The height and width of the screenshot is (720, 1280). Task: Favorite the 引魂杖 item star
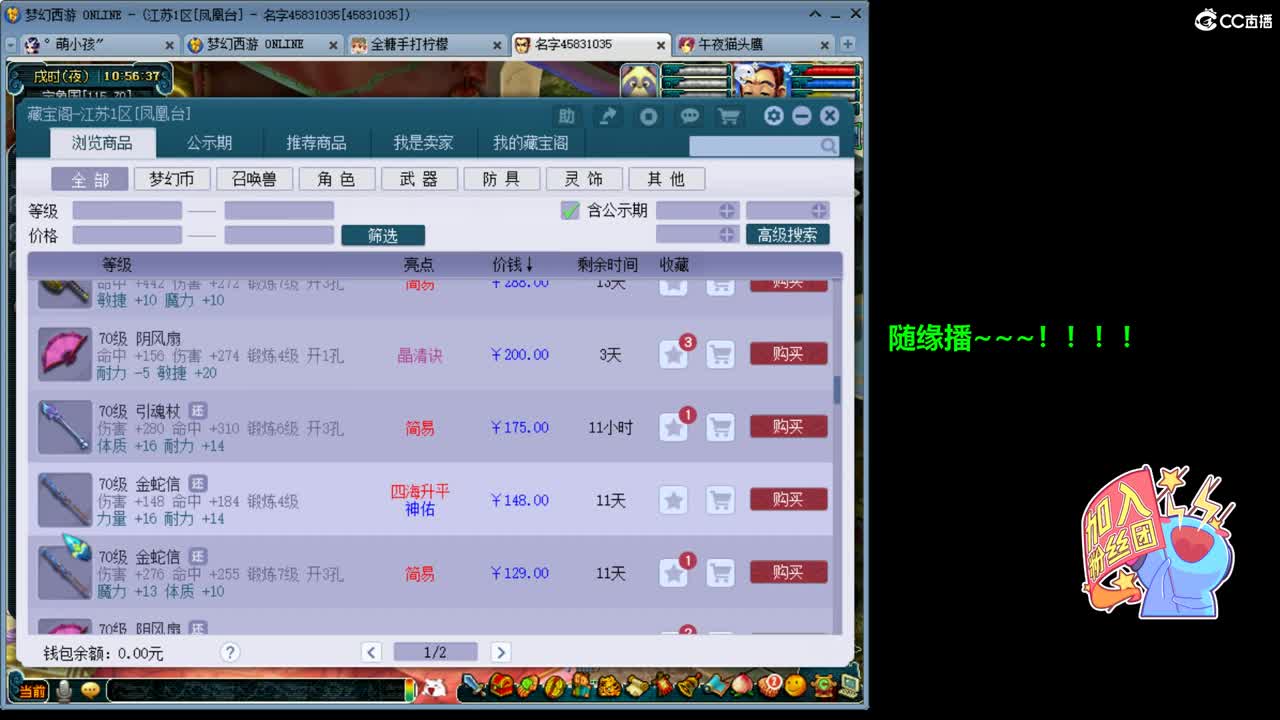(x=674, y=428)
